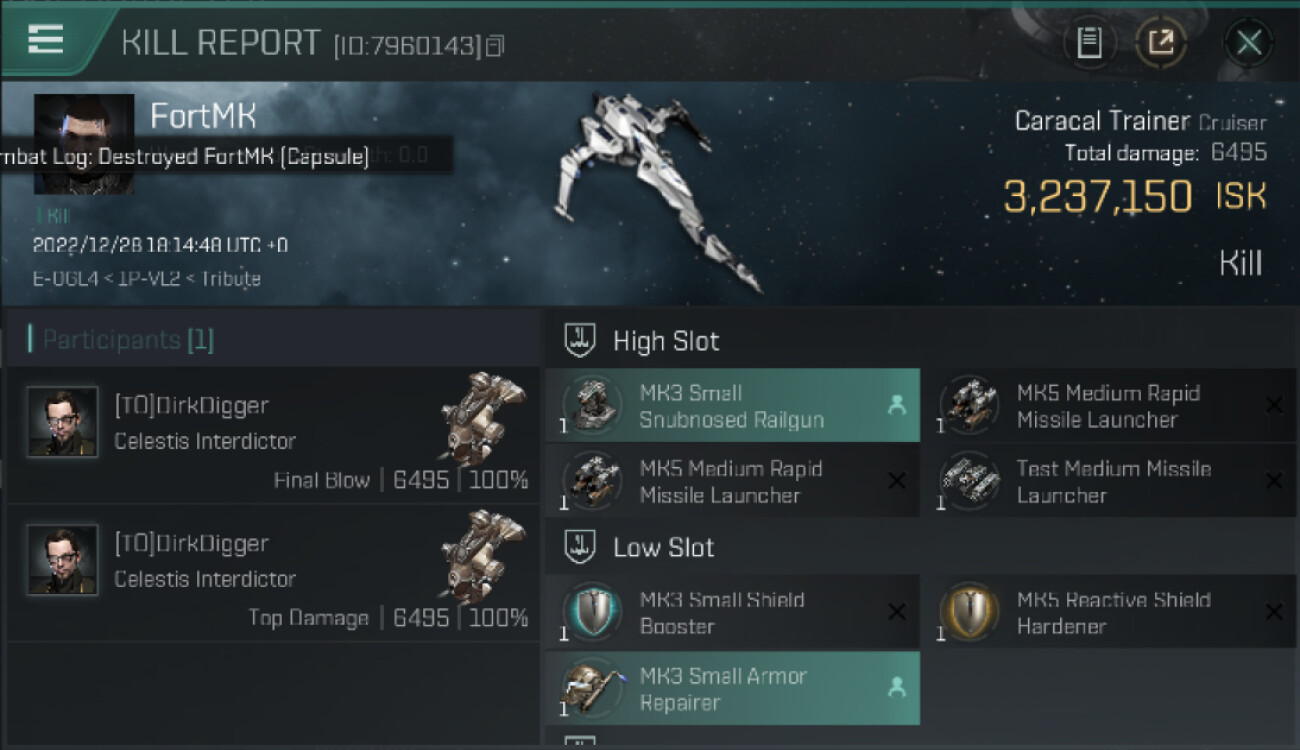
Task: Open the Top Damage DirkDigger portrait
Action: 63,560
